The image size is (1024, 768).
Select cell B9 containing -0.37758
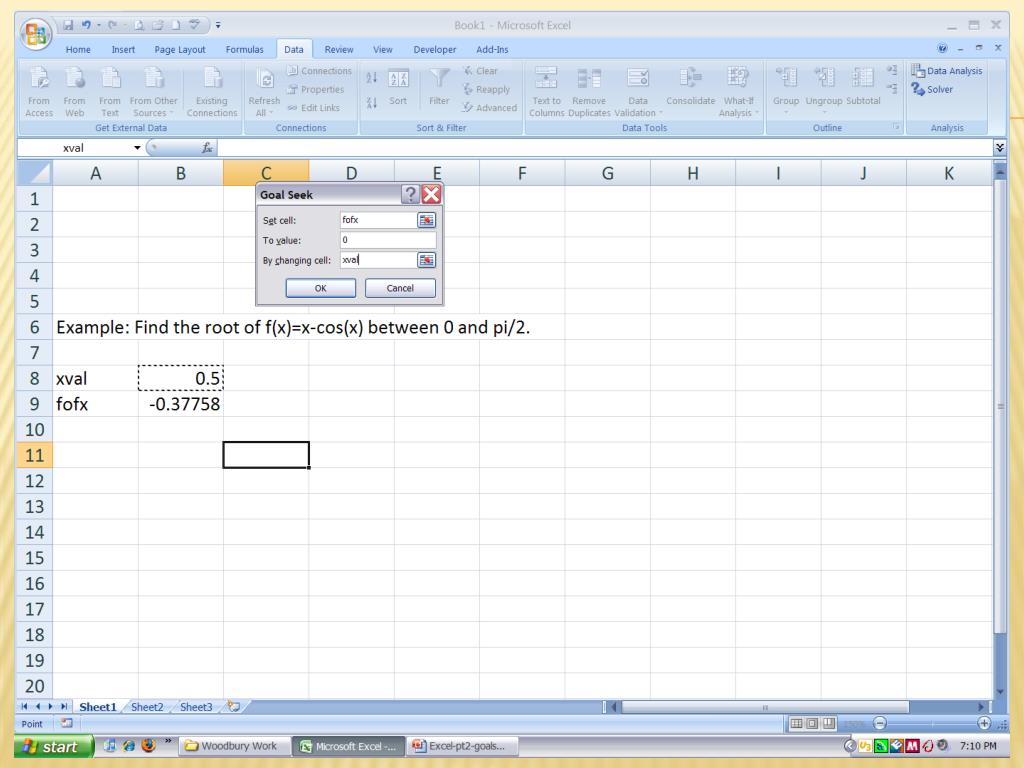click(x=181, y=404)
